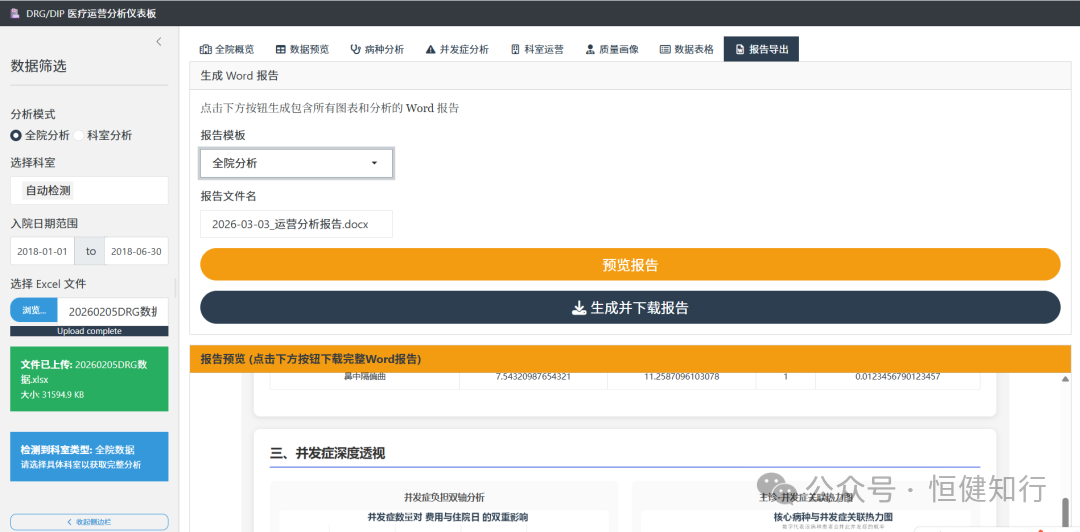Select the 报告导出 tab
The image size is (1080, 532).
click(761, 49)
